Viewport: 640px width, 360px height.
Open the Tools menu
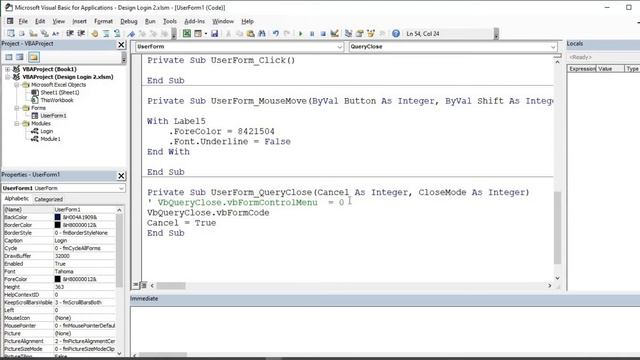[x=170, y=21]
